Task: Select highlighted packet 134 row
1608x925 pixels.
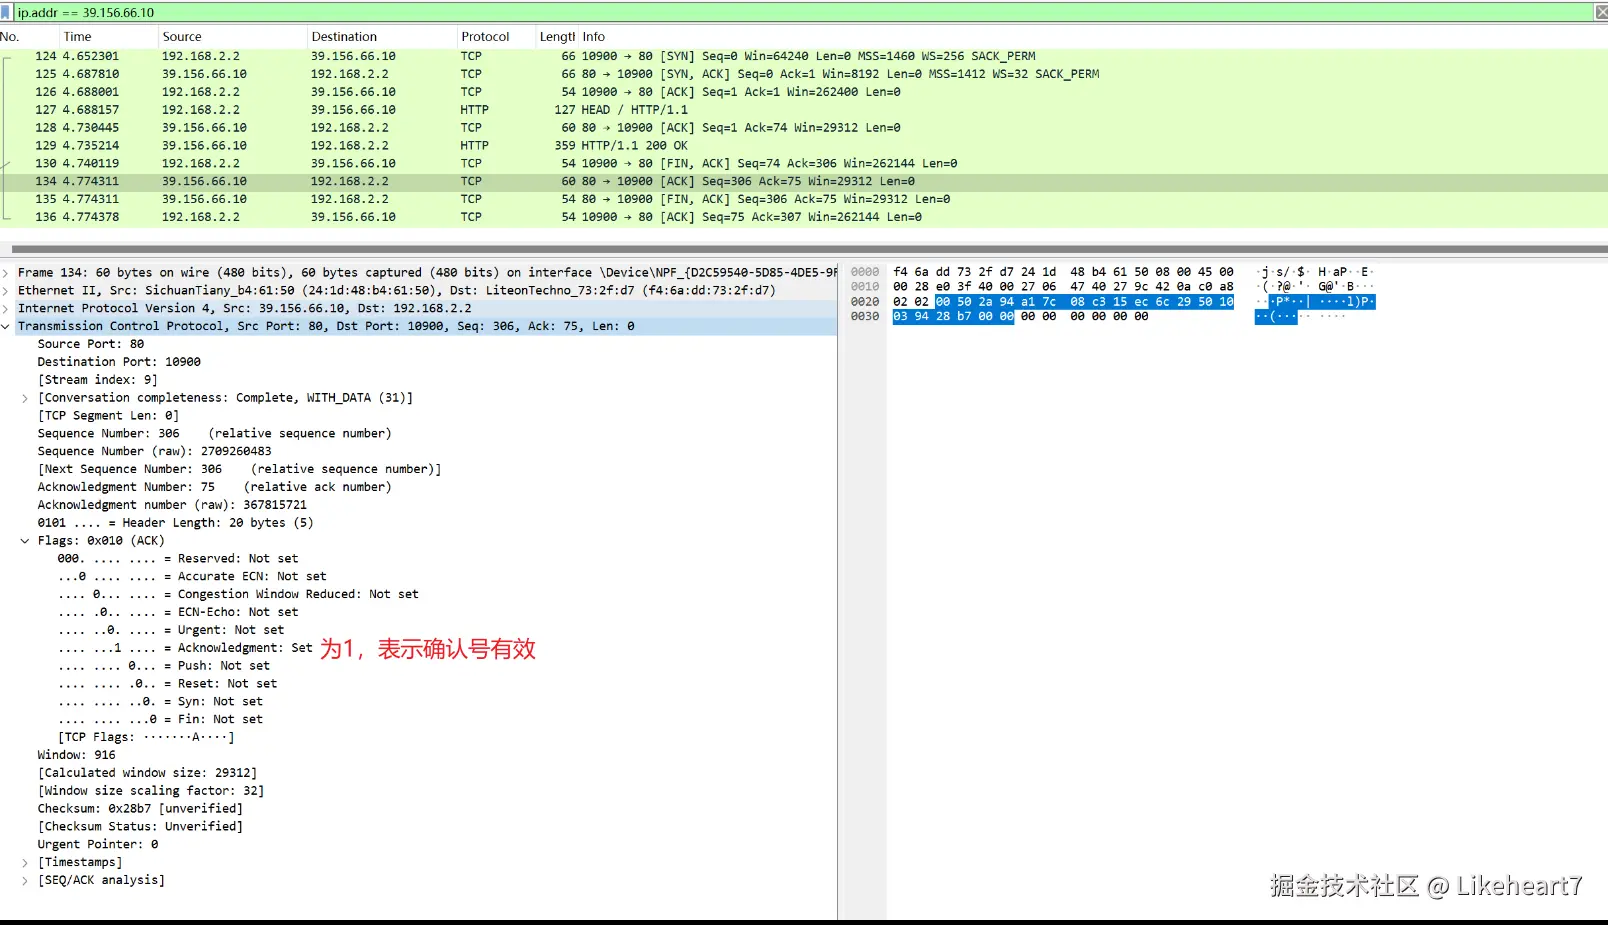Action: click(x=804, y=182)
